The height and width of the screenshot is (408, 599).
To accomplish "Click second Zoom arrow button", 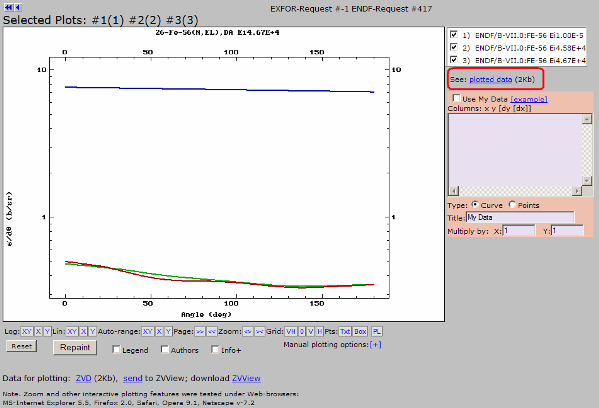I will [259, 332].
